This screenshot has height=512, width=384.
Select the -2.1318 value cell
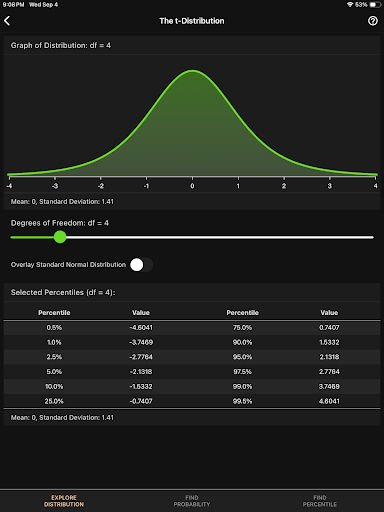(141, 372)
